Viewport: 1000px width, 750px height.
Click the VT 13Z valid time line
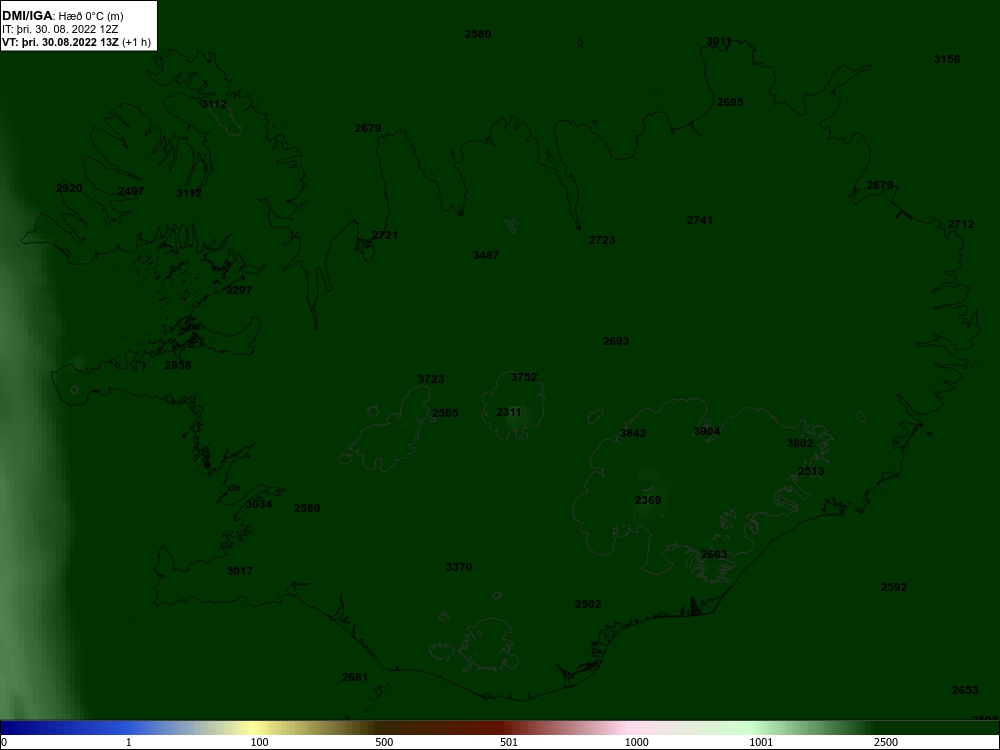(77, 42)
